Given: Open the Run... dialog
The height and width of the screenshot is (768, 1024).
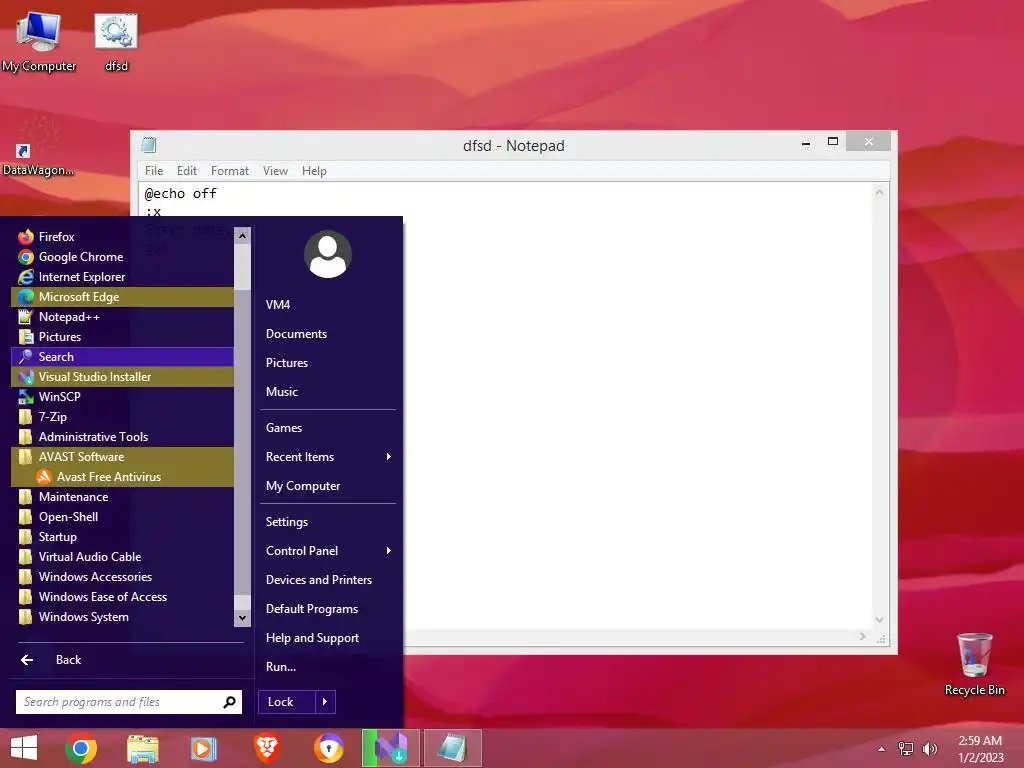Looking at the screenshot, I should [x=328, y=667].
